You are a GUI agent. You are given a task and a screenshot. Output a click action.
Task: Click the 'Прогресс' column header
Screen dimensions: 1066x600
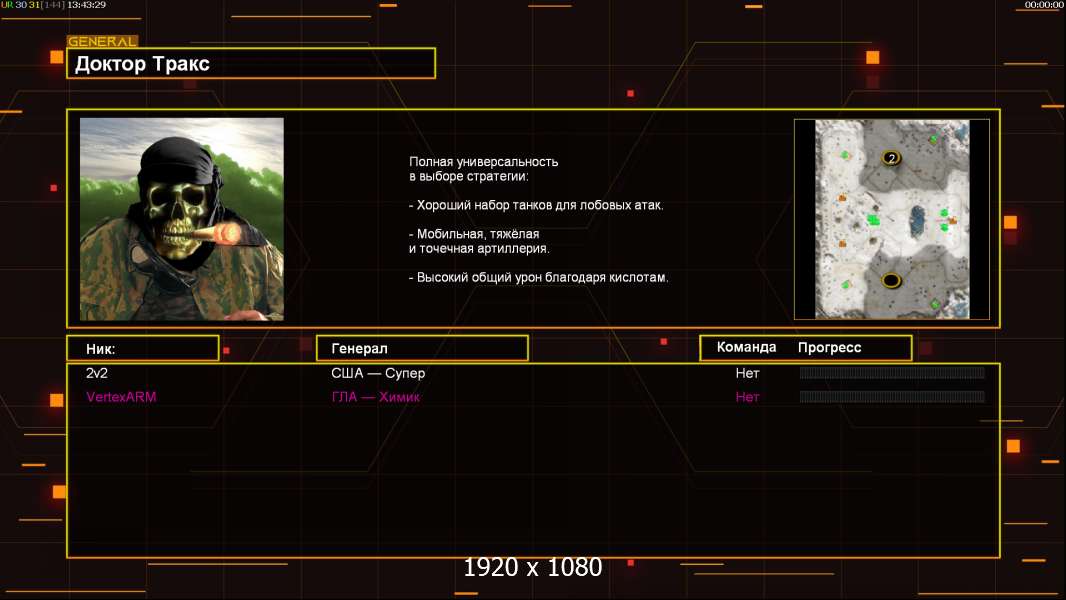[829, 348]
